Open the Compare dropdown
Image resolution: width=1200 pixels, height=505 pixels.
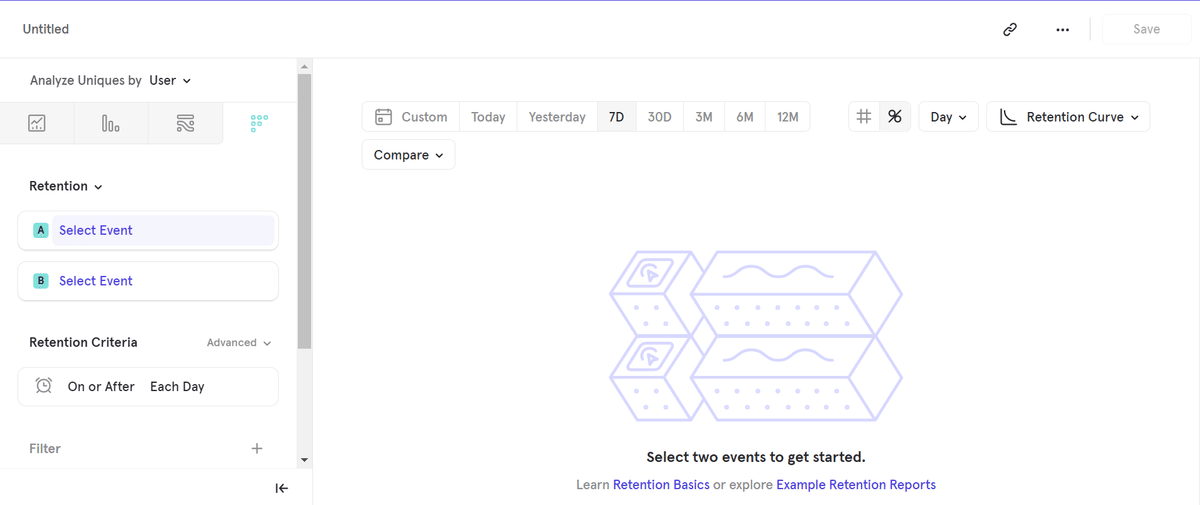coord(408,155)
